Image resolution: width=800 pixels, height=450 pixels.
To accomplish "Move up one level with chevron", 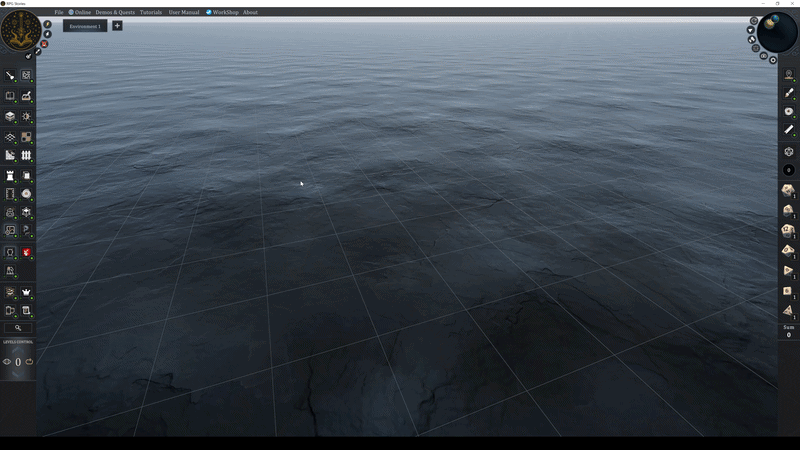I will pos(17,351).
